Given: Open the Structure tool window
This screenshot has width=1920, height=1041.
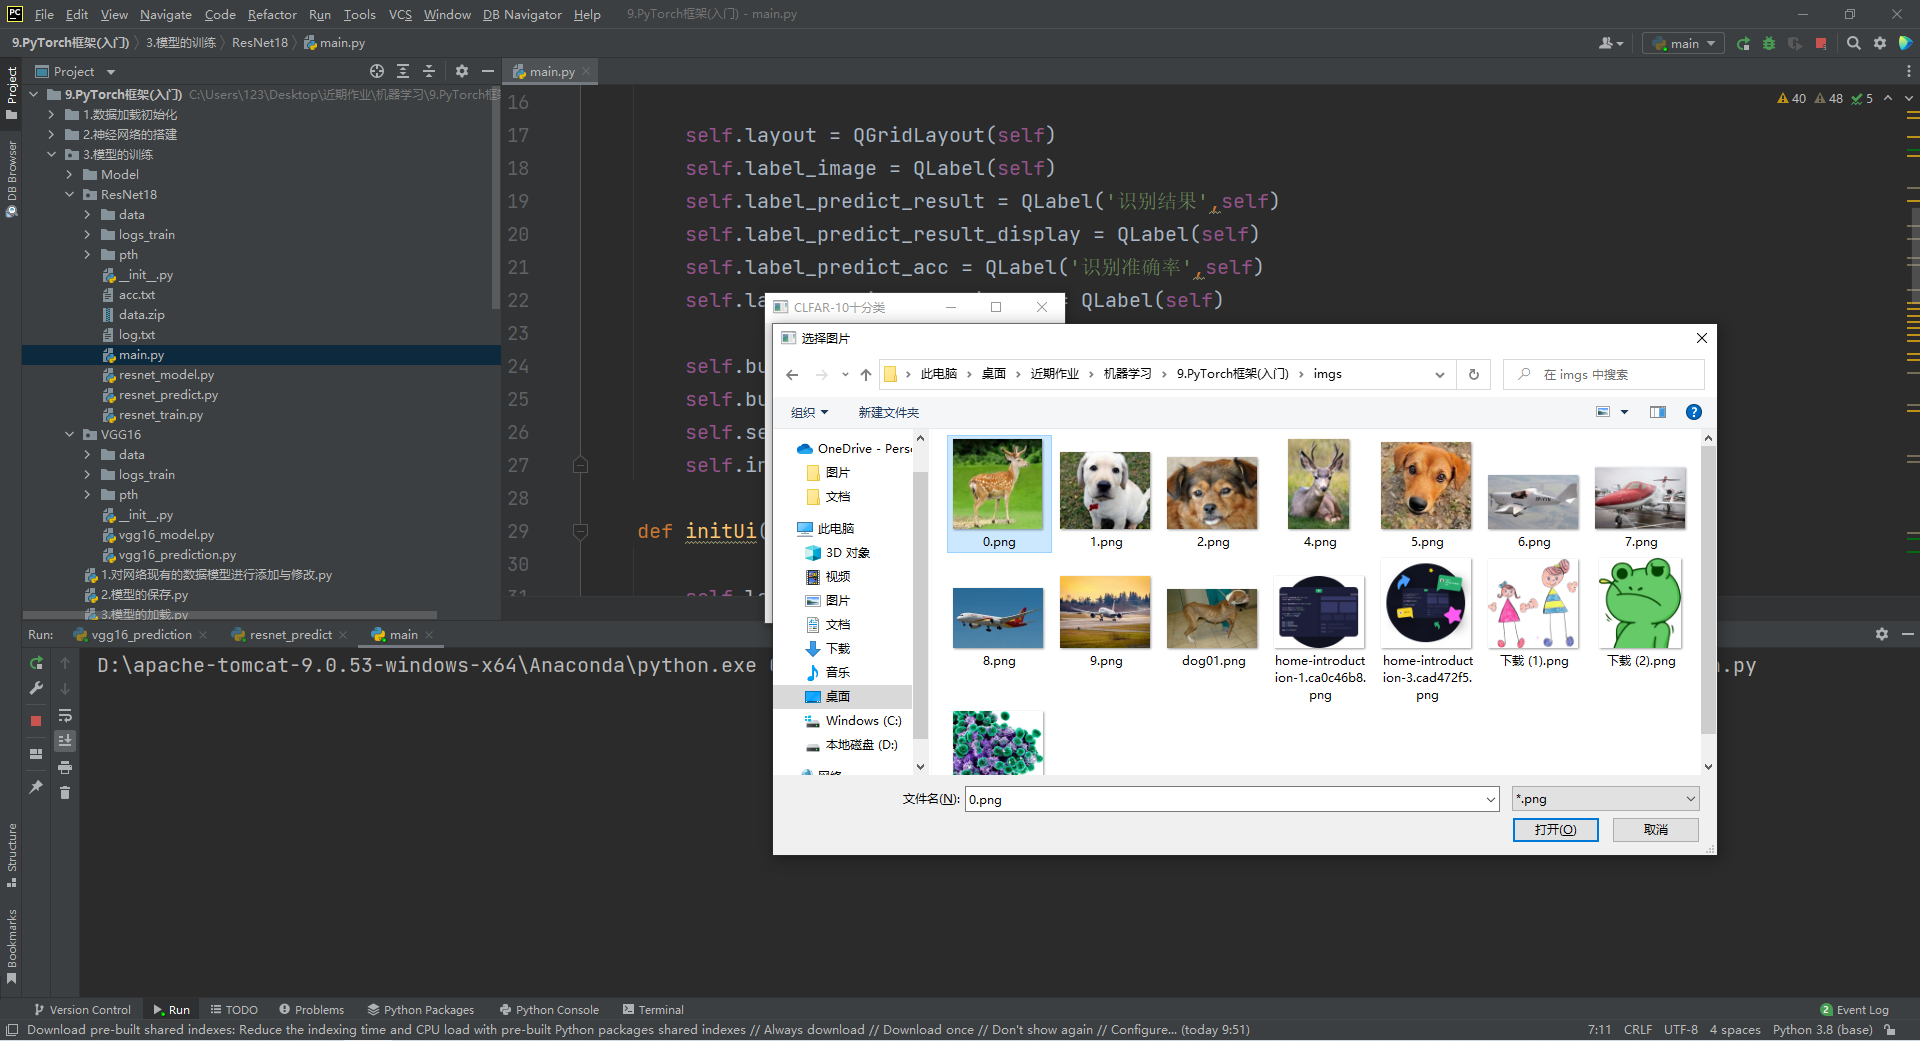Looking at the screenshot, I should click(x=11, y=855).
